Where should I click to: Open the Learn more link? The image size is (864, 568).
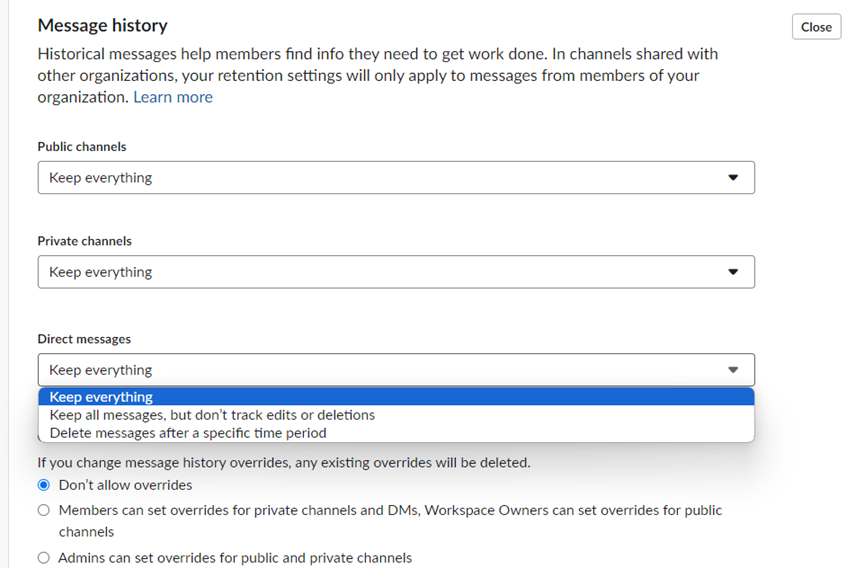(x=173, y=97)
